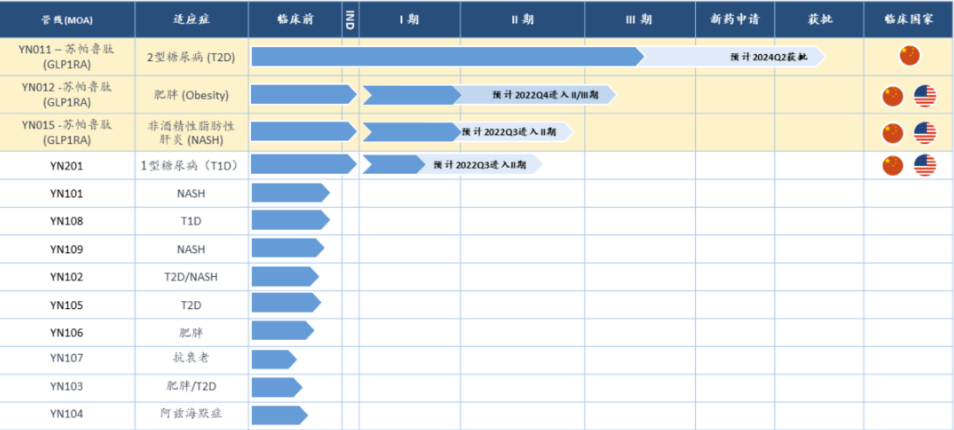The width and height of the screenshot is (954, 430).
Task: Click the China flag in YN201 row
Action: [893, 165]
